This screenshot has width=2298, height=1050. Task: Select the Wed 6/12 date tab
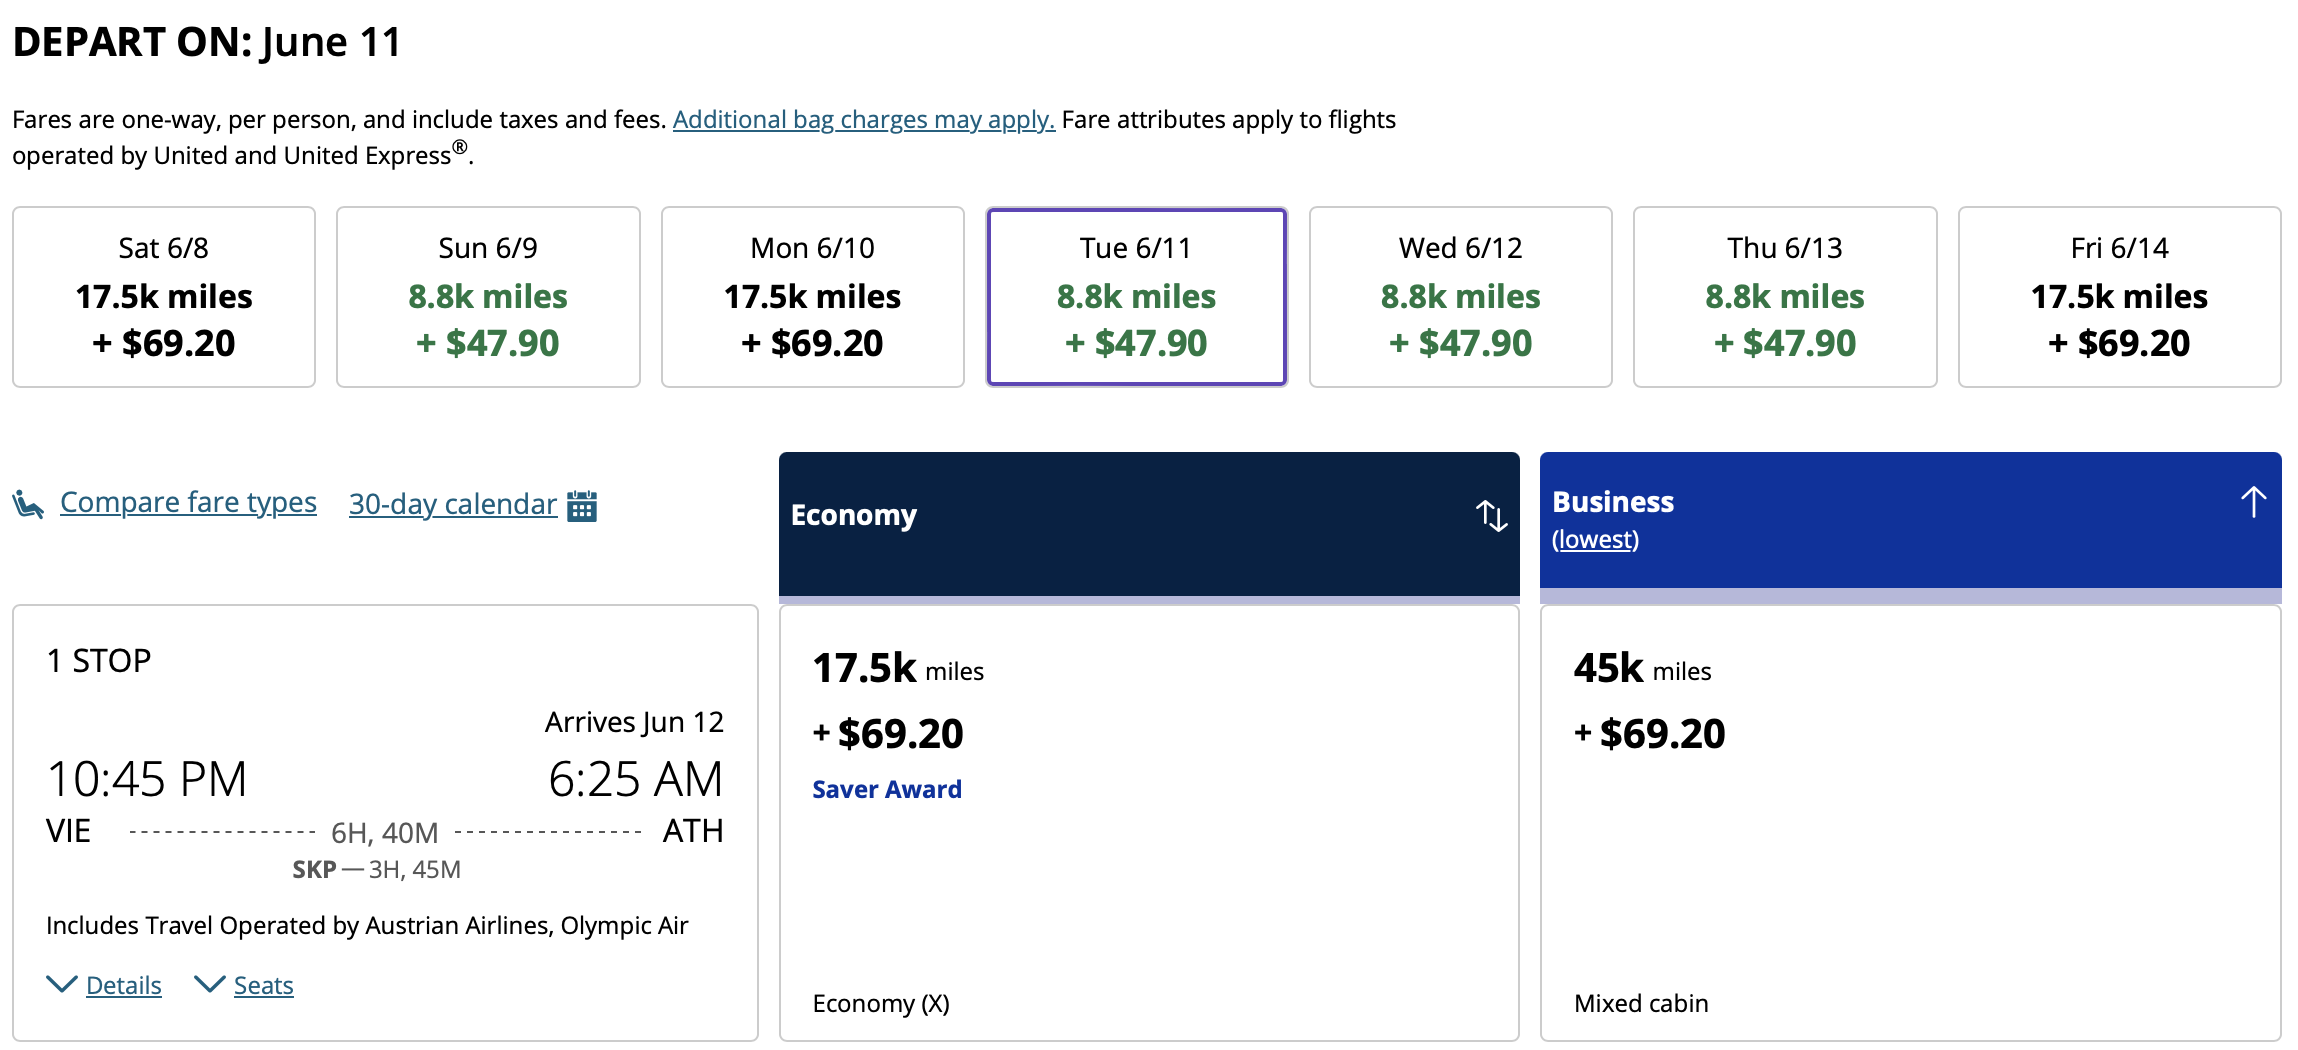pos(1460,297)
